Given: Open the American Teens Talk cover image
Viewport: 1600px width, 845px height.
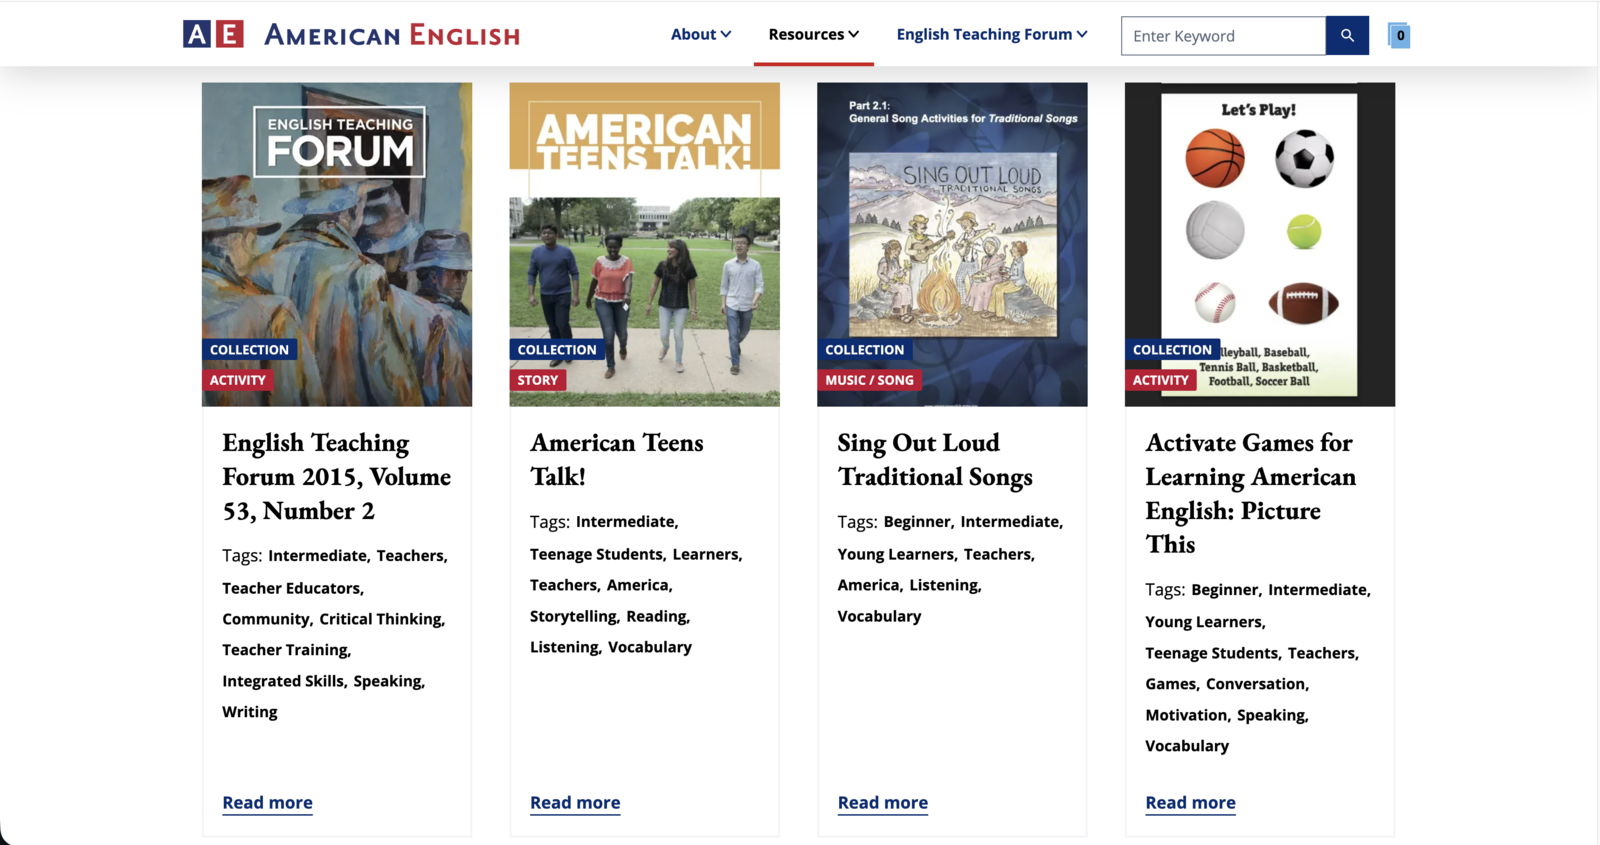Looking at the screenshot, I should click(x=645, y=244).
